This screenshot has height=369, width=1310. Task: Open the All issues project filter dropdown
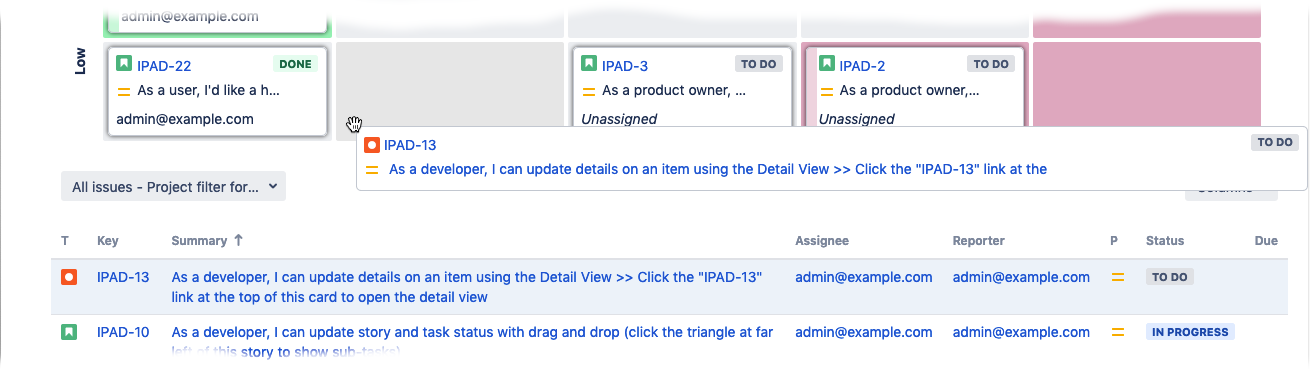[174, 186]
